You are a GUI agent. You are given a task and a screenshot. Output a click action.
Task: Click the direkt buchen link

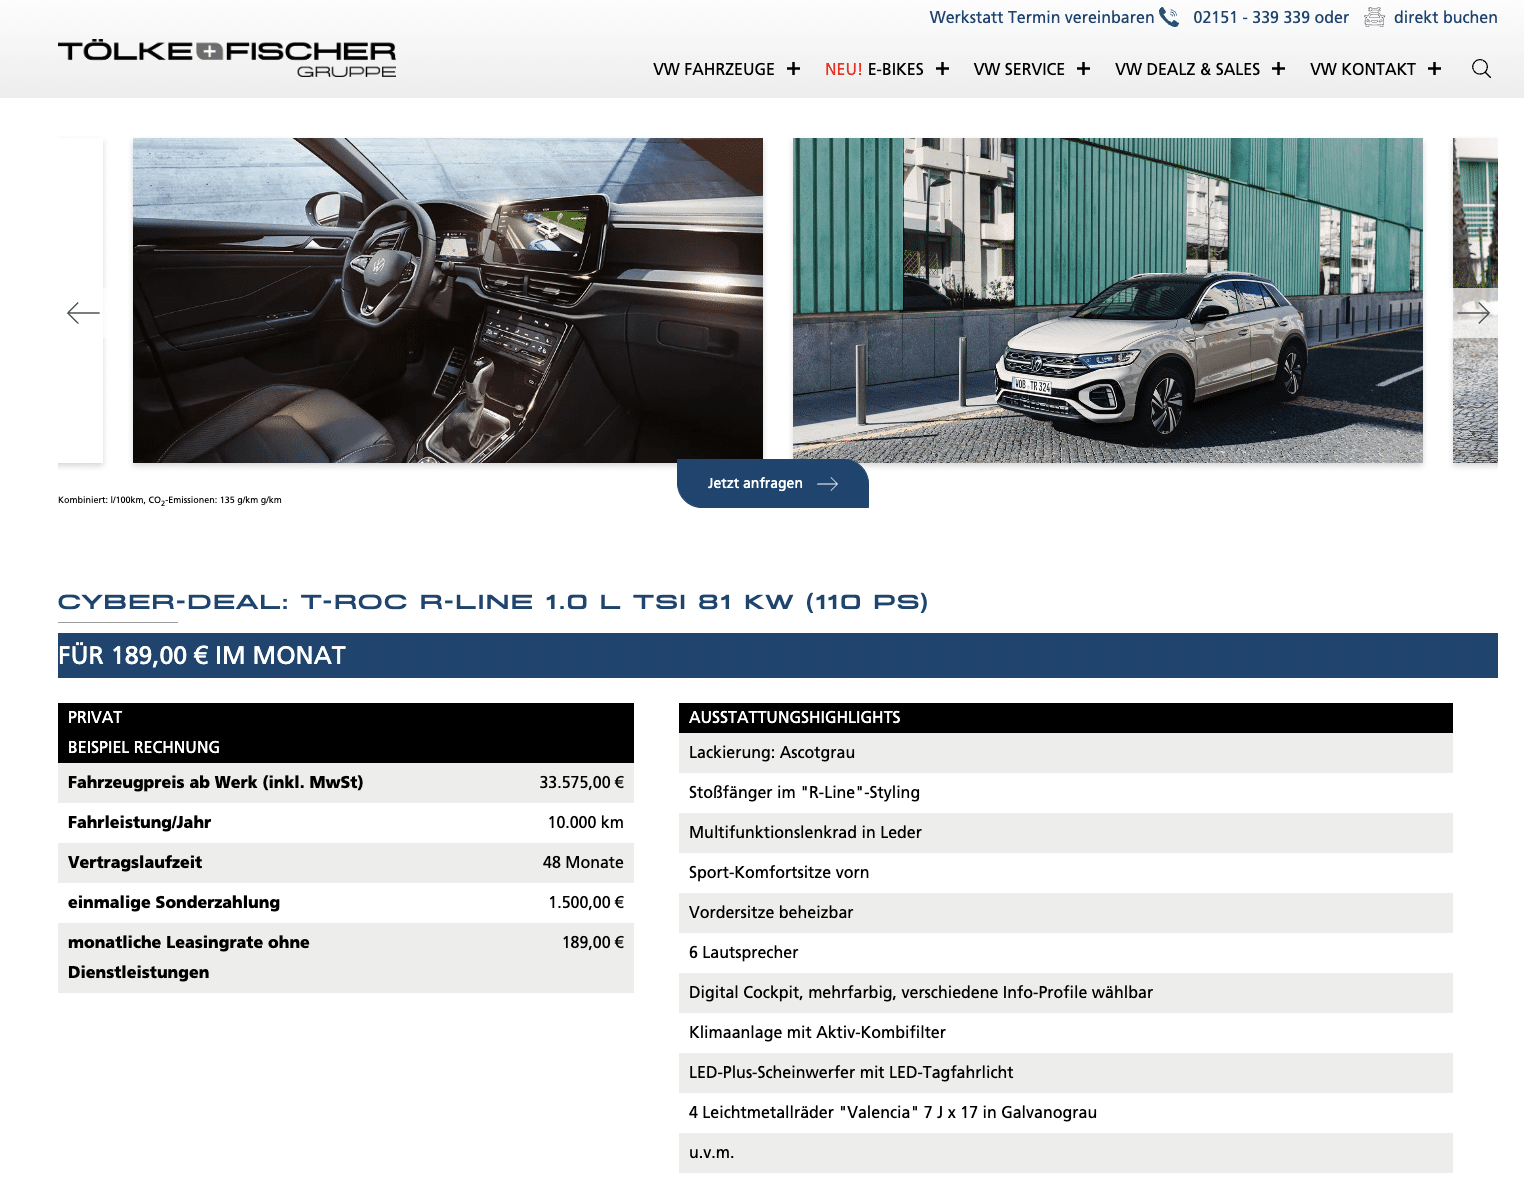(x=1445, y=17)
